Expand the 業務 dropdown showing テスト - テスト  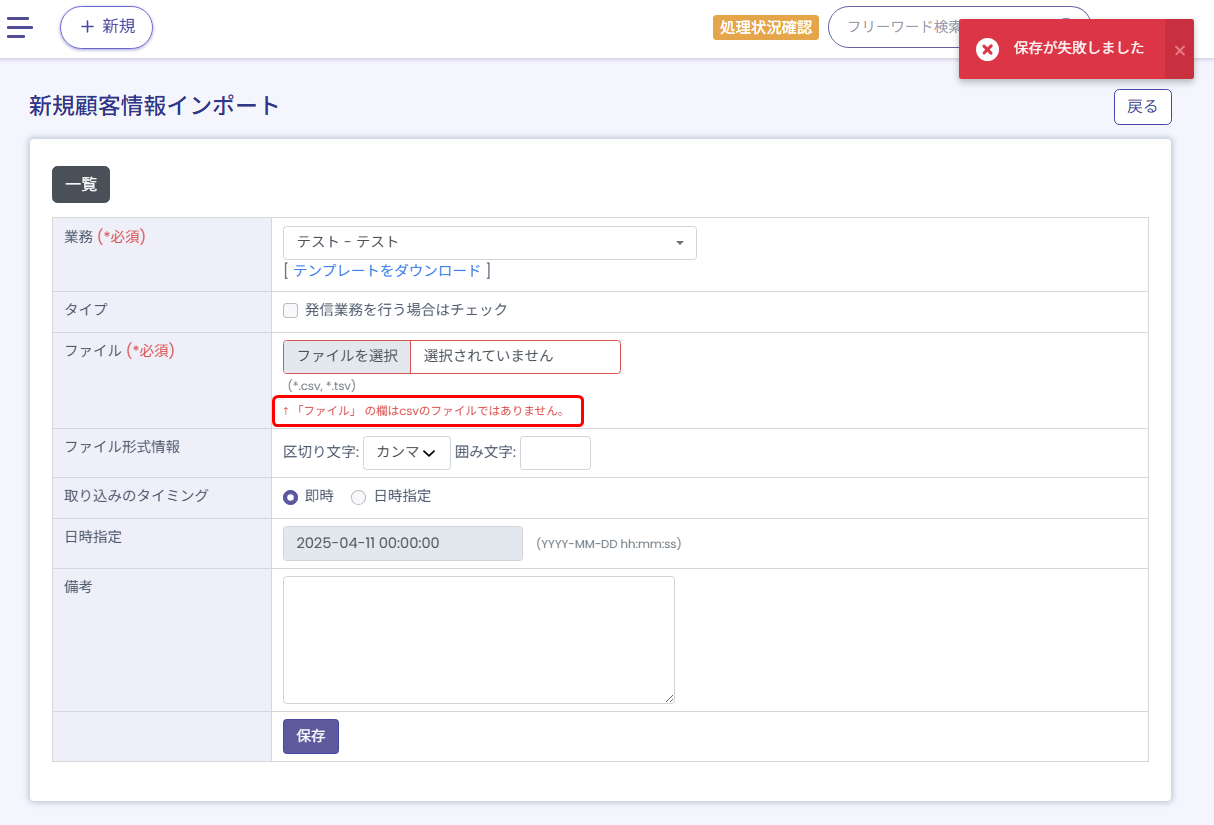(489, 243)
